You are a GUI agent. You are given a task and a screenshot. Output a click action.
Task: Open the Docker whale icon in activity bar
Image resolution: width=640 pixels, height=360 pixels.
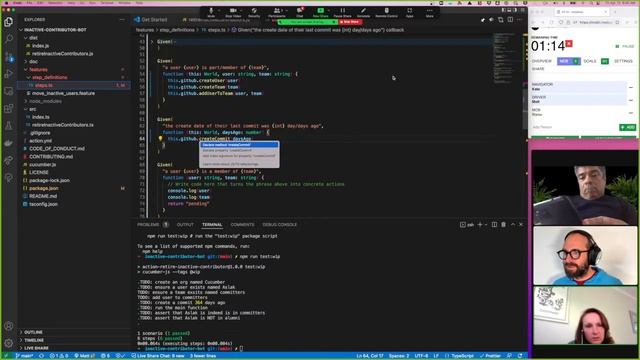(x=9, y=143)
